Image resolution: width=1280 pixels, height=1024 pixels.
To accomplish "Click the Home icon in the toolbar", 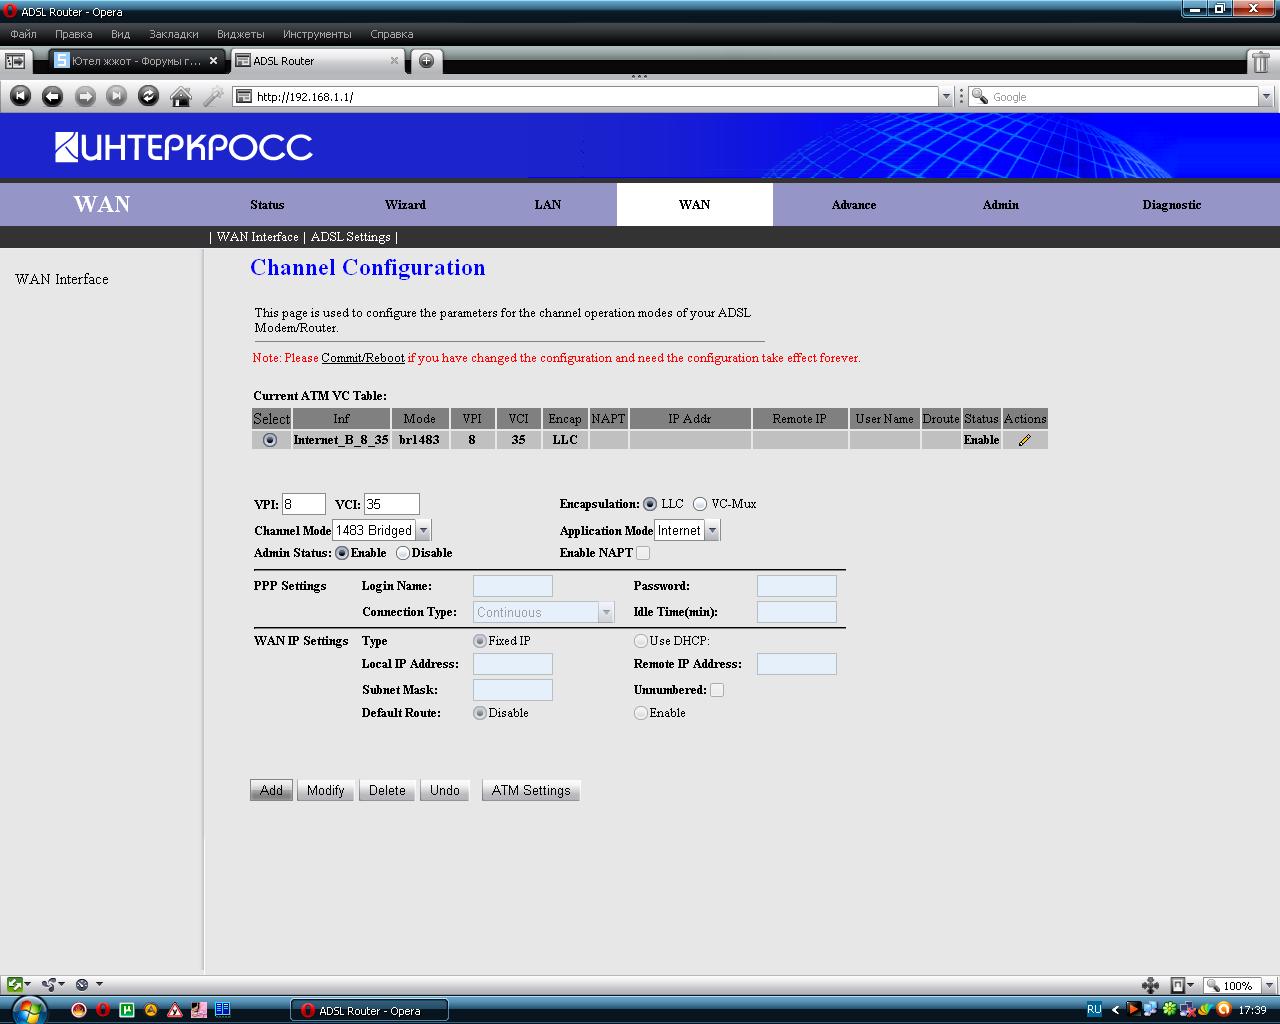I will coord(181,96).
